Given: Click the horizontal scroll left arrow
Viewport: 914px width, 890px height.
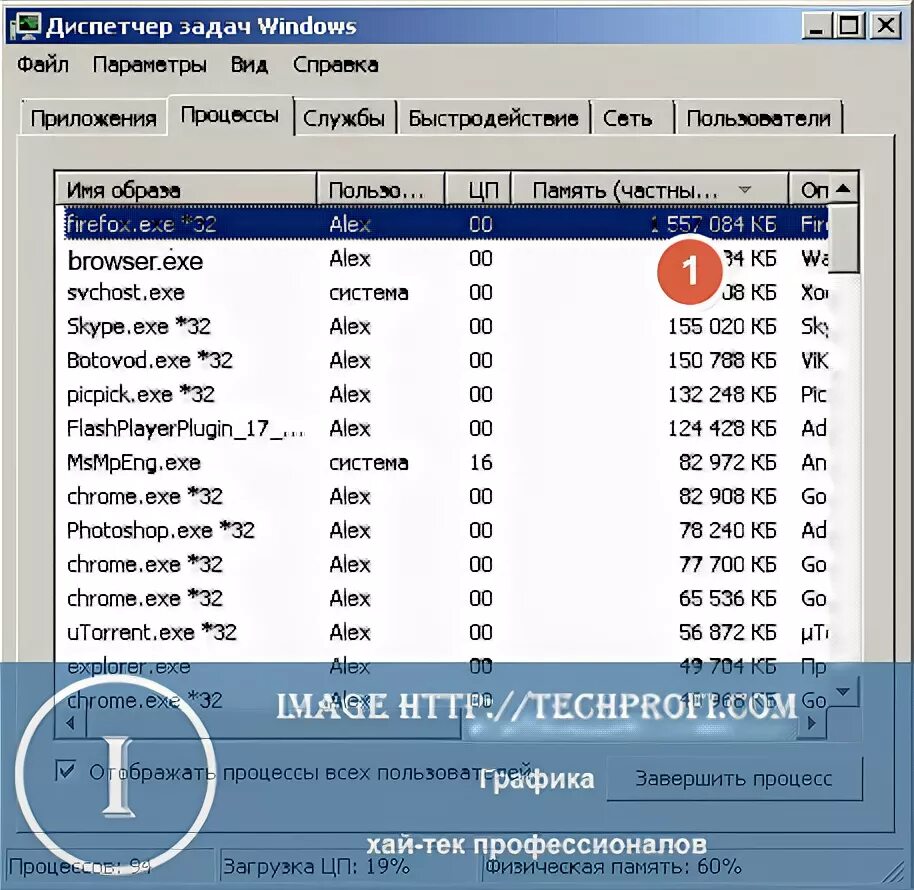Looking at the screenshot, I should coord(71,723).
